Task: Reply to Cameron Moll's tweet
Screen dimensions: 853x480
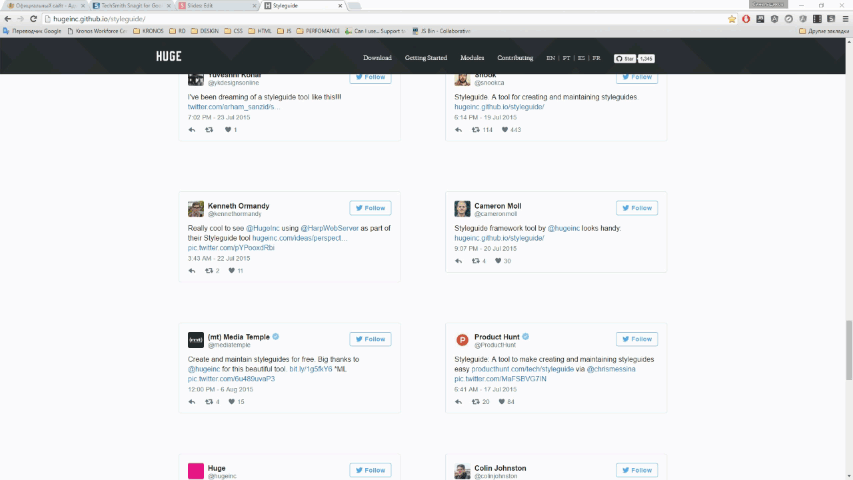Action: point(458,261)
